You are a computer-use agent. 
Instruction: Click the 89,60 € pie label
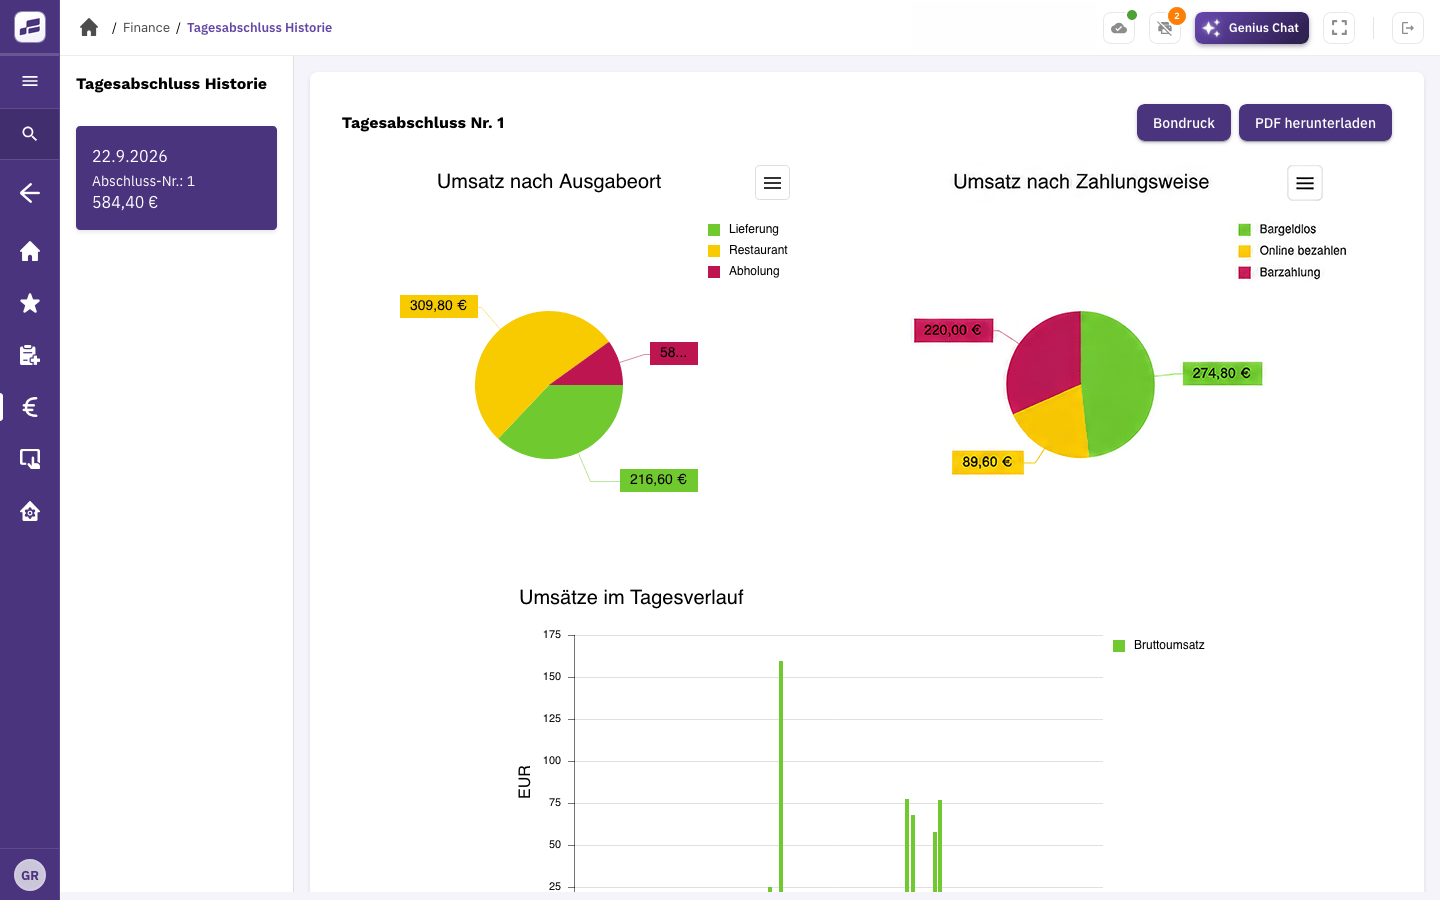click(987, 462)
